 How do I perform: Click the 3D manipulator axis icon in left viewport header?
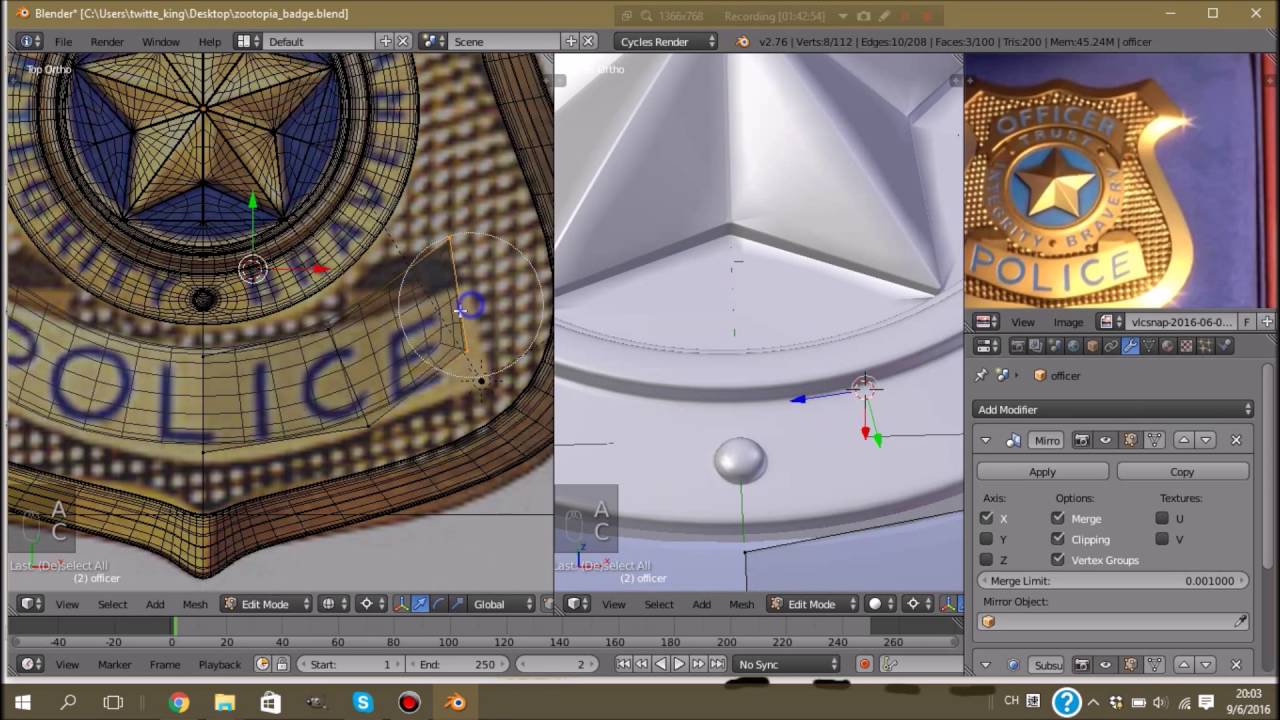(x=402, y=604)
